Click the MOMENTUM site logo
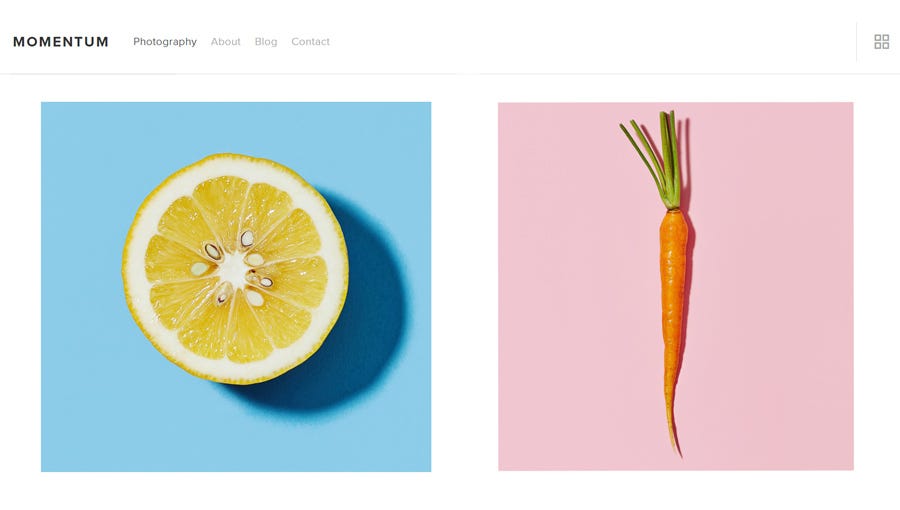The width and height of the screenshot is (900, 510). point(61,42)
